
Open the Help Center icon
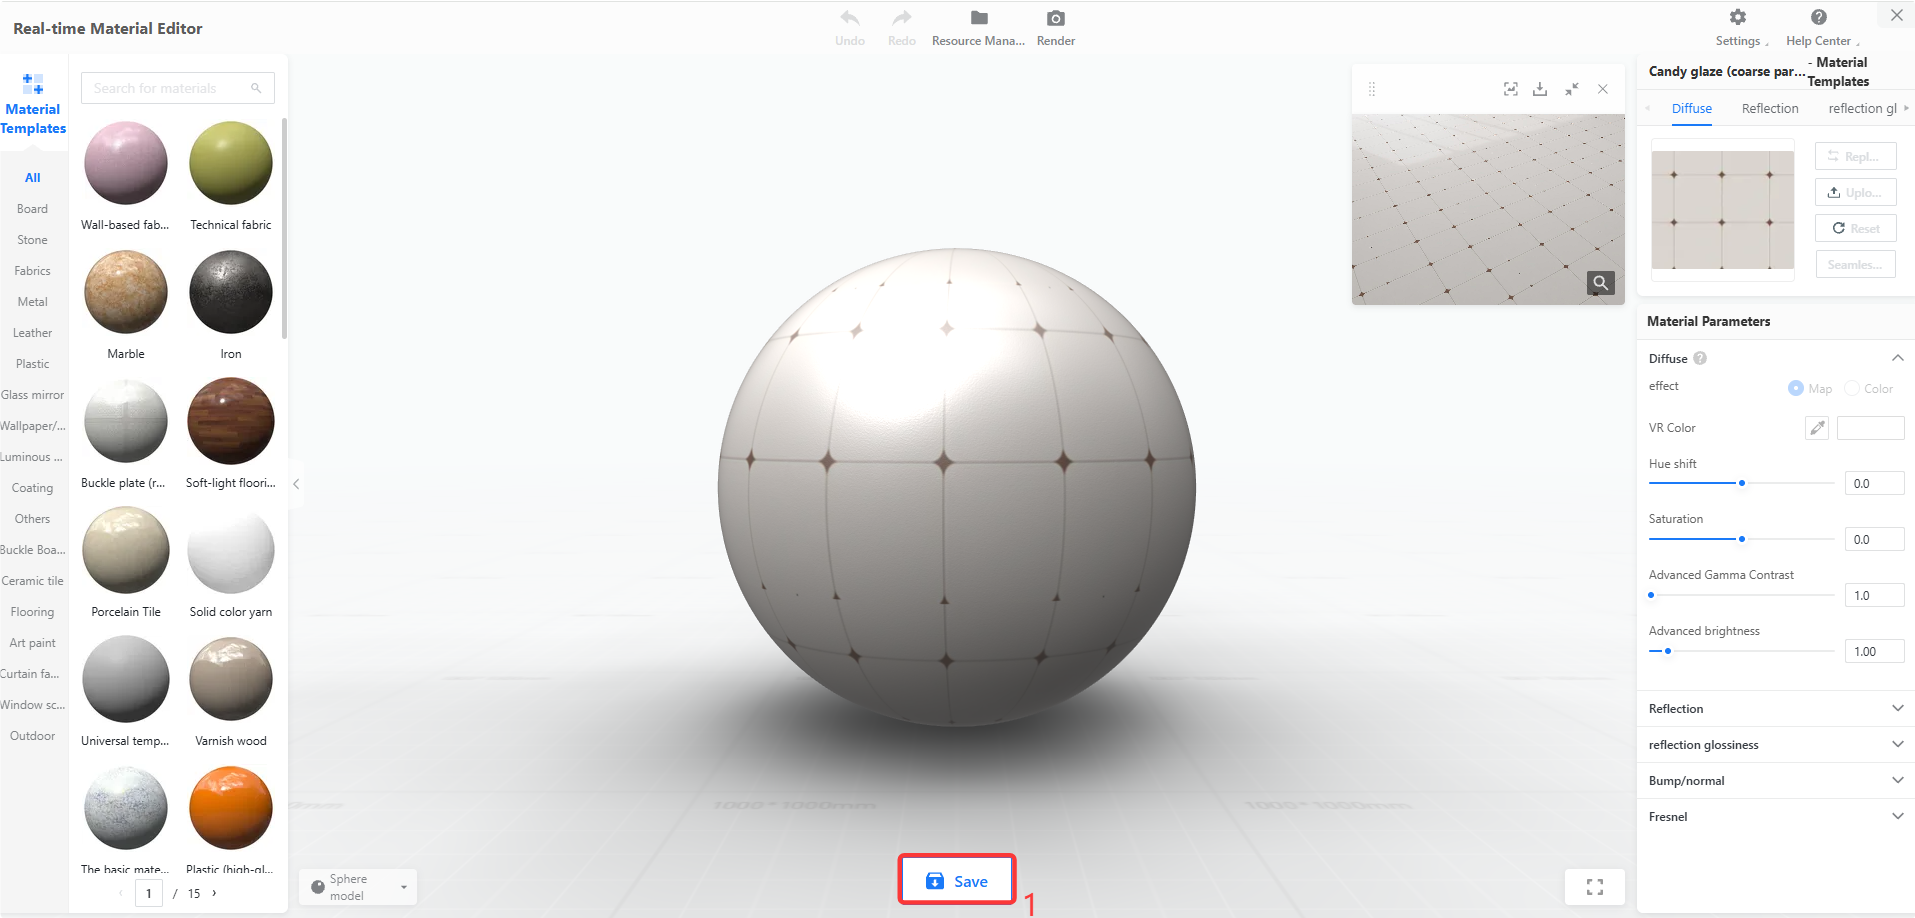click(x=1819, y=17)
